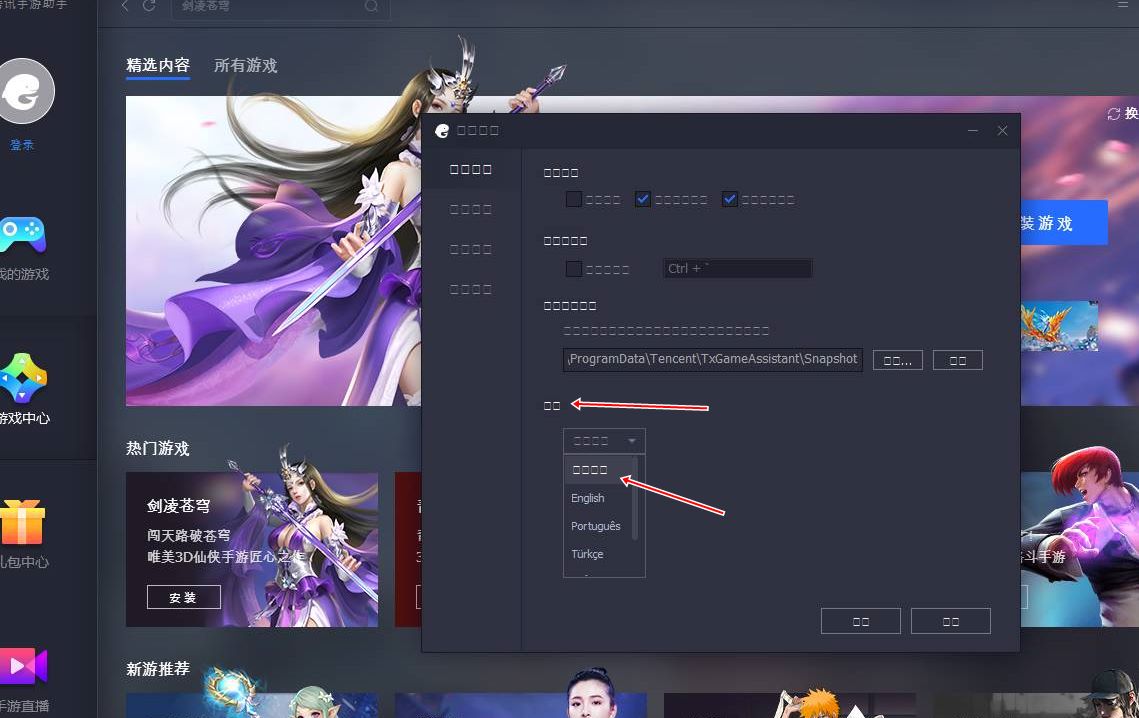Open the 礼包中心 gift box icon

pos(22,522)
